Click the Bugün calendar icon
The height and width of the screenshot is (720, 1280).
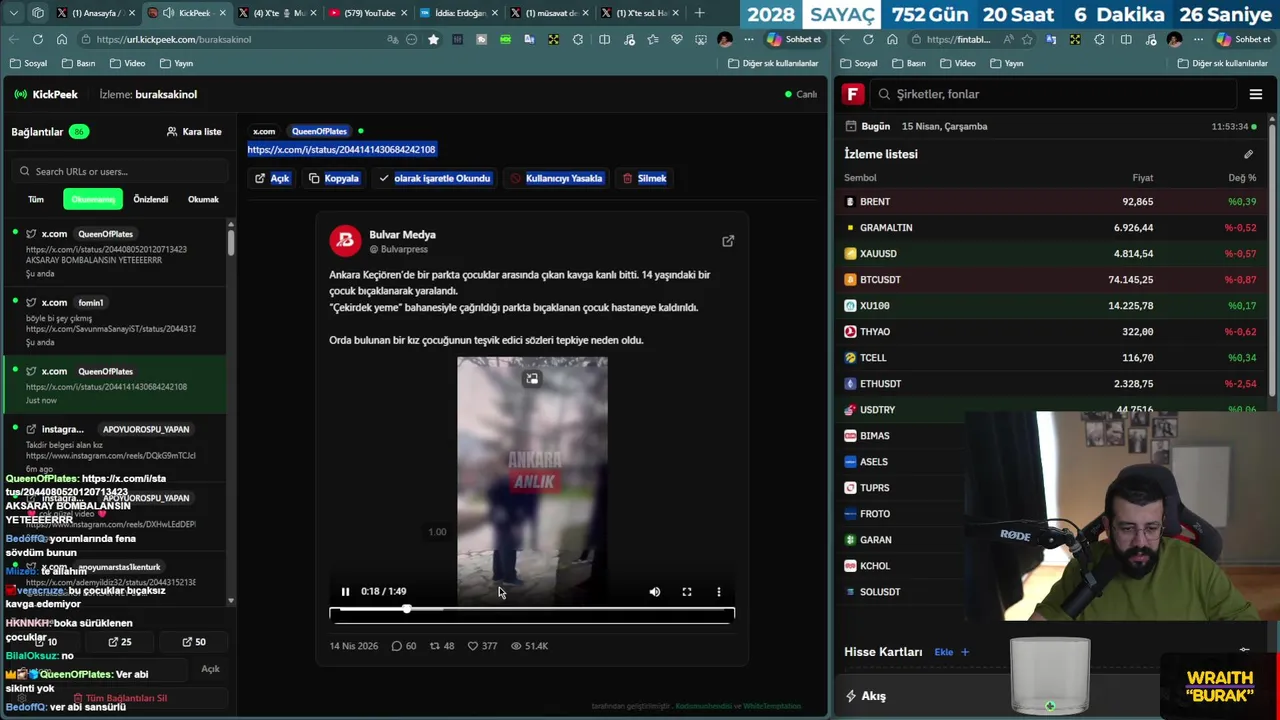tap(851, 127)
